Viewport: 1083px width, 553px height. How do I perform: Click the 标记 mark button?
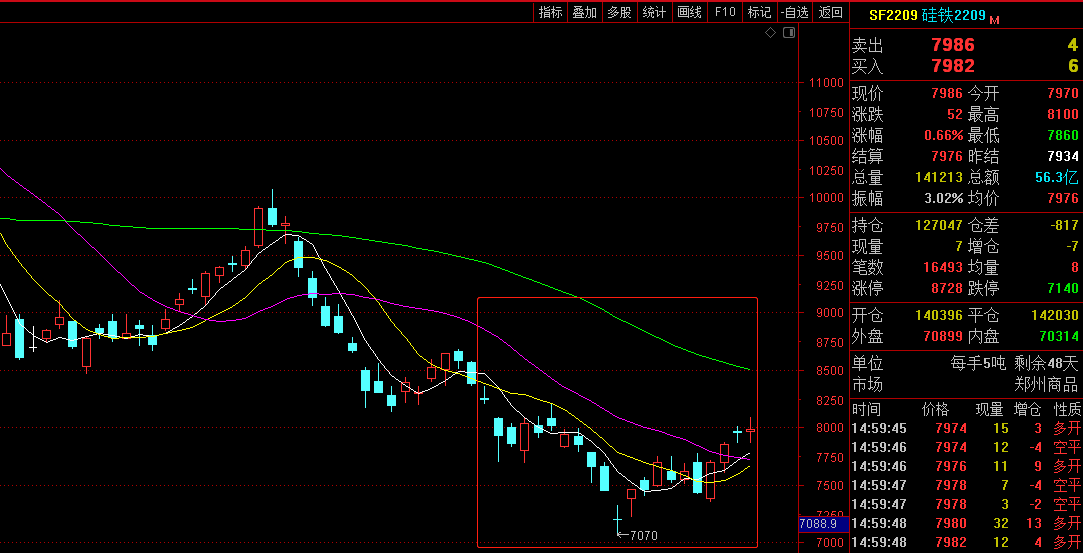point(759,12)
